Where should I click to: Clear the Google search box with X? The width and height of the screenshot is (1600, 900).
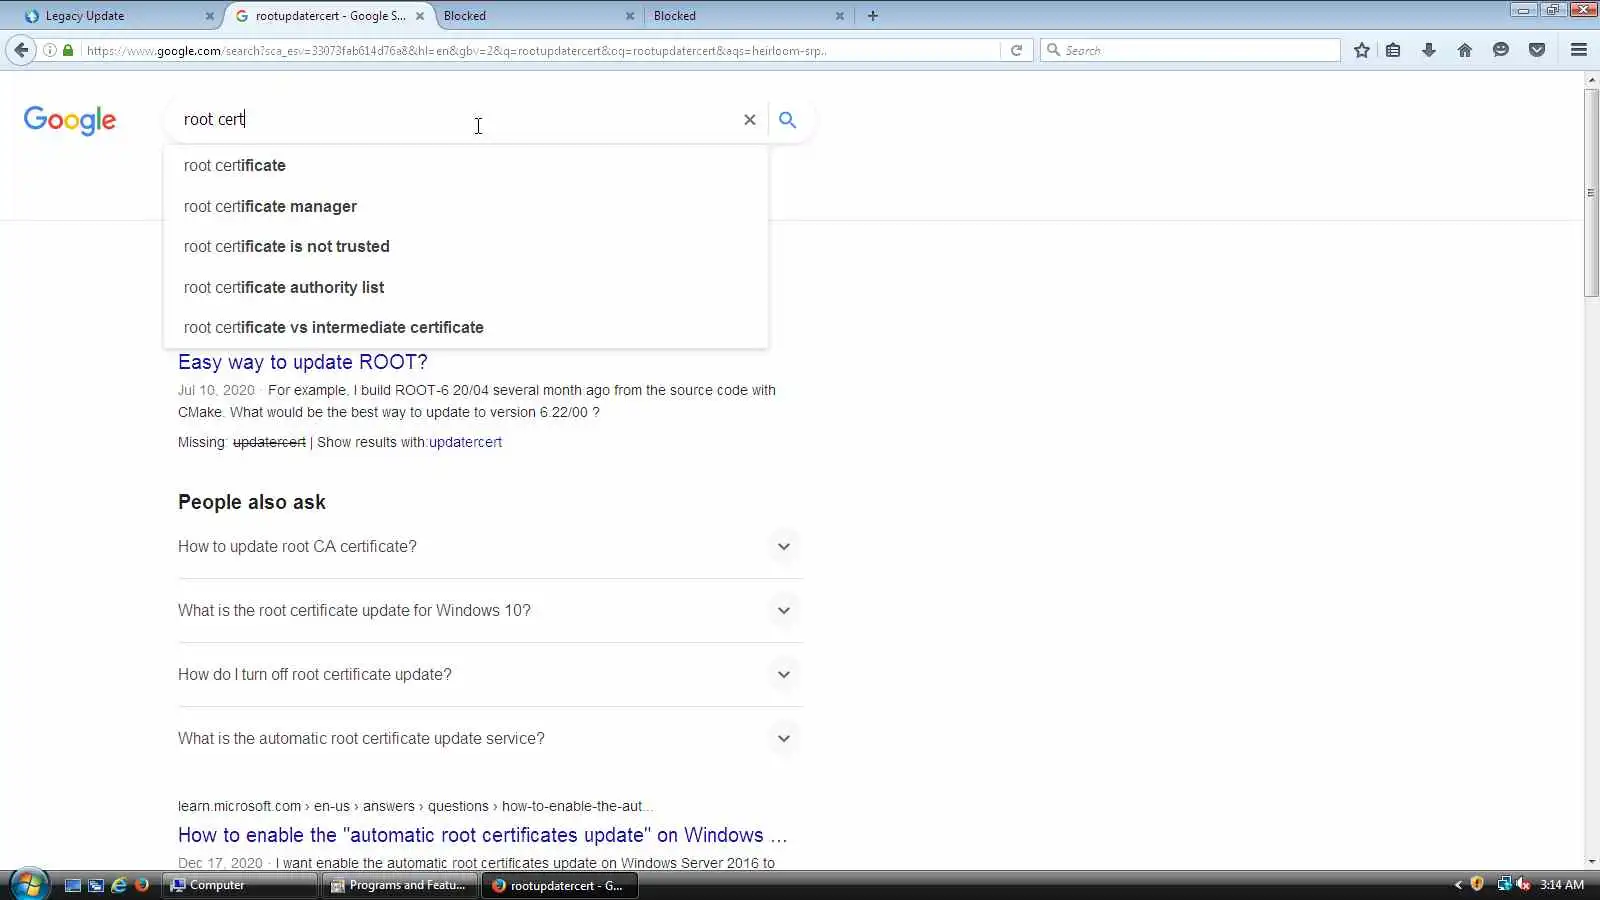[x=749, y=120]
